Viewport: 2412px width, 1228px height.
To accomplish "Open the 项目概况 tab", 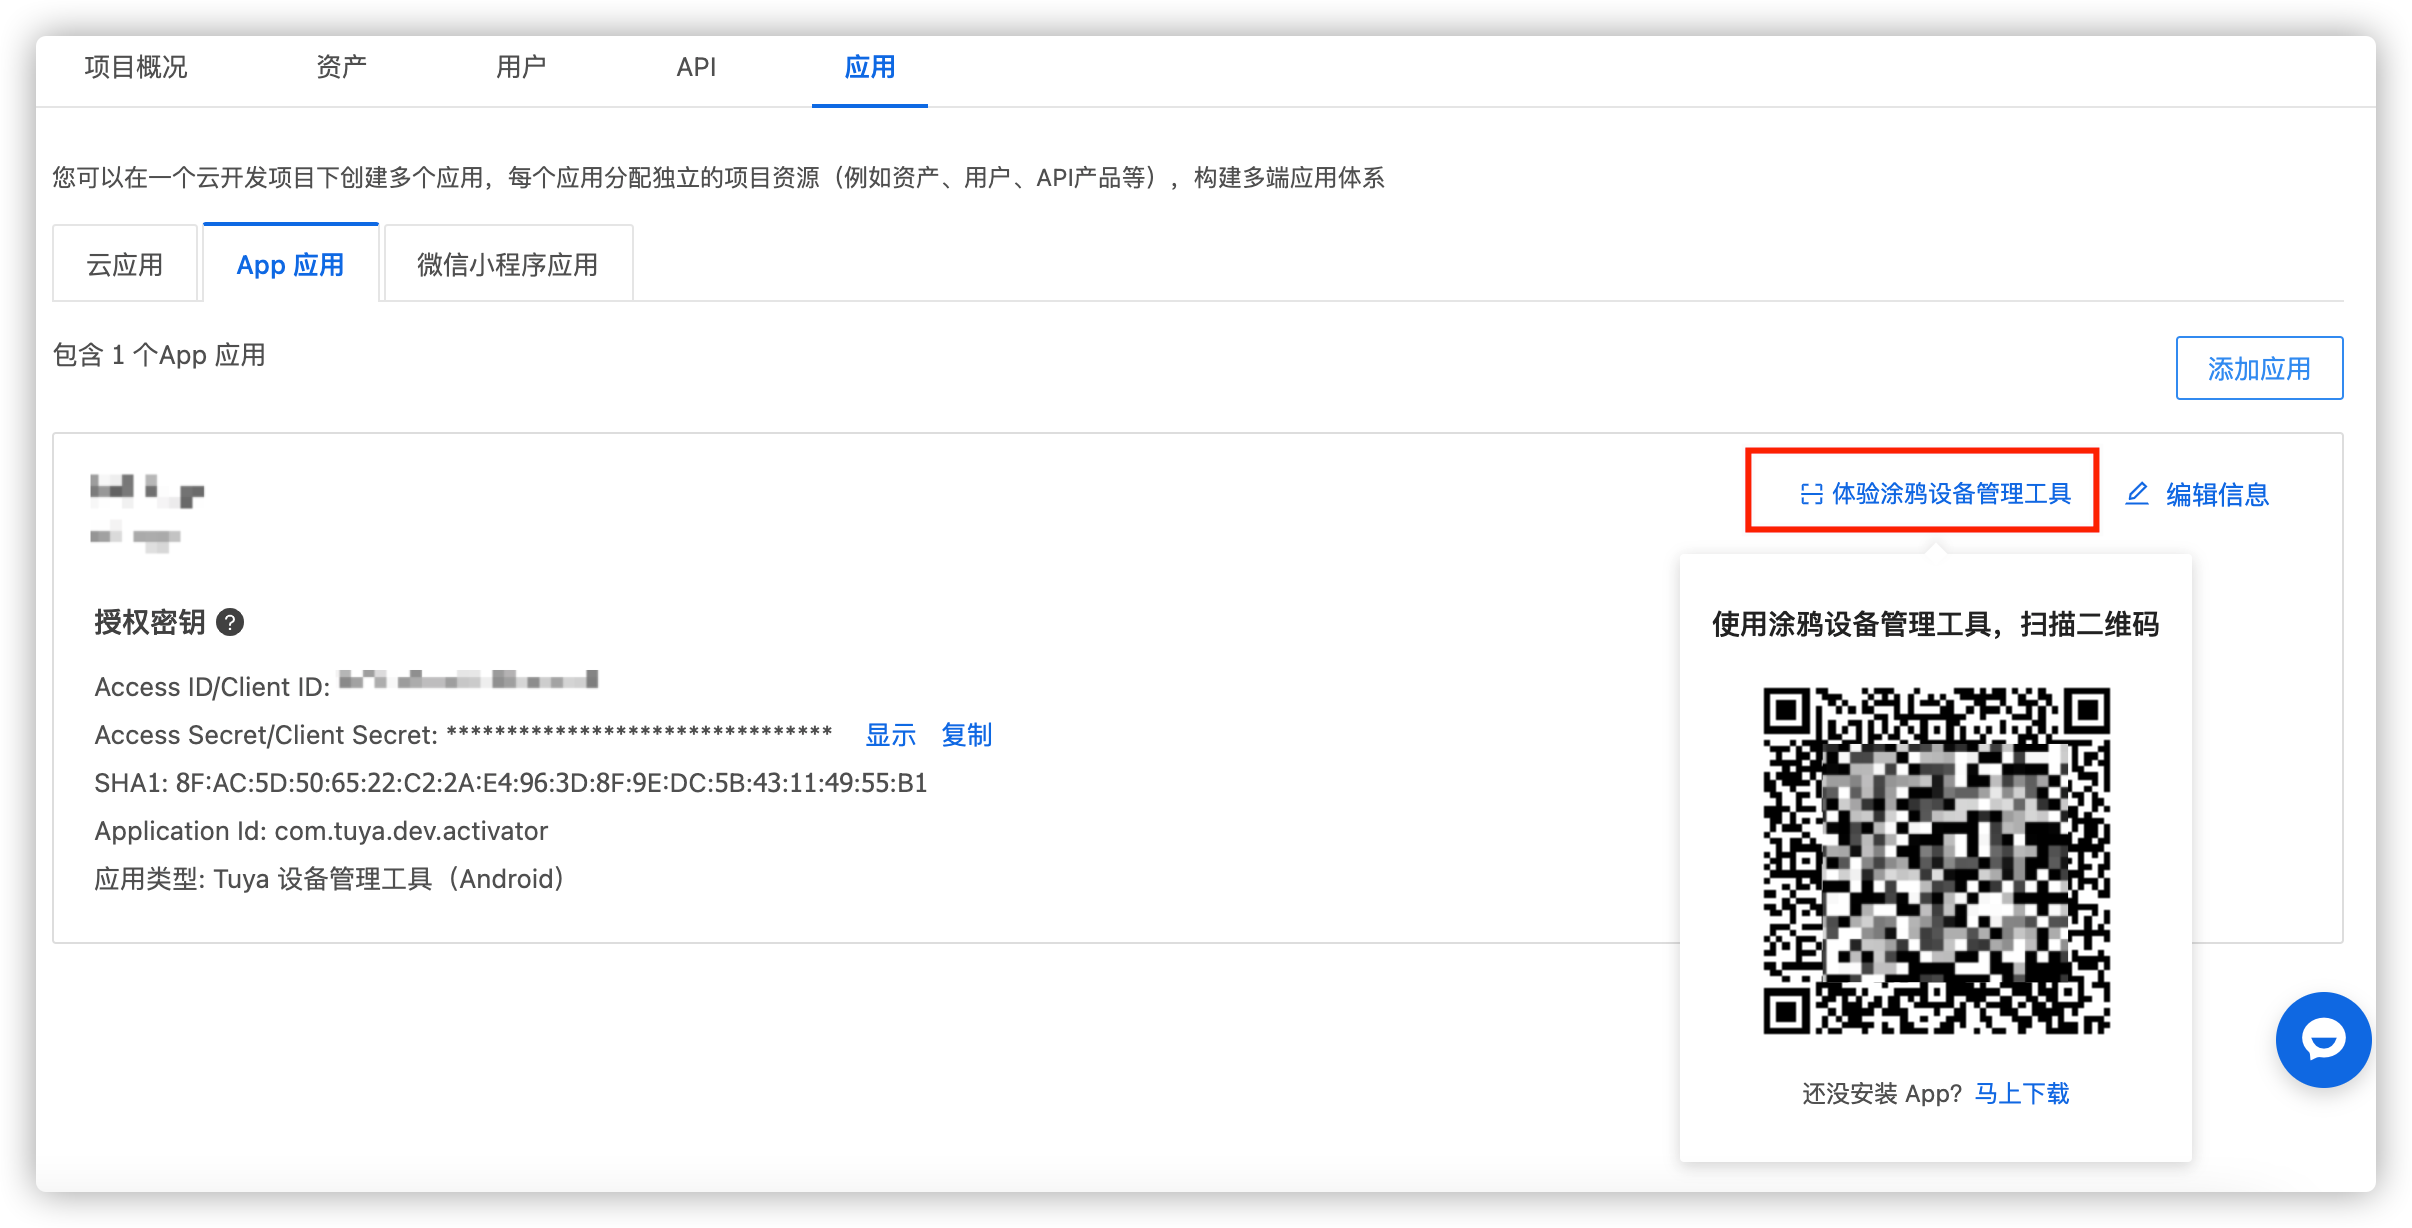I will (x=136, y=67).
